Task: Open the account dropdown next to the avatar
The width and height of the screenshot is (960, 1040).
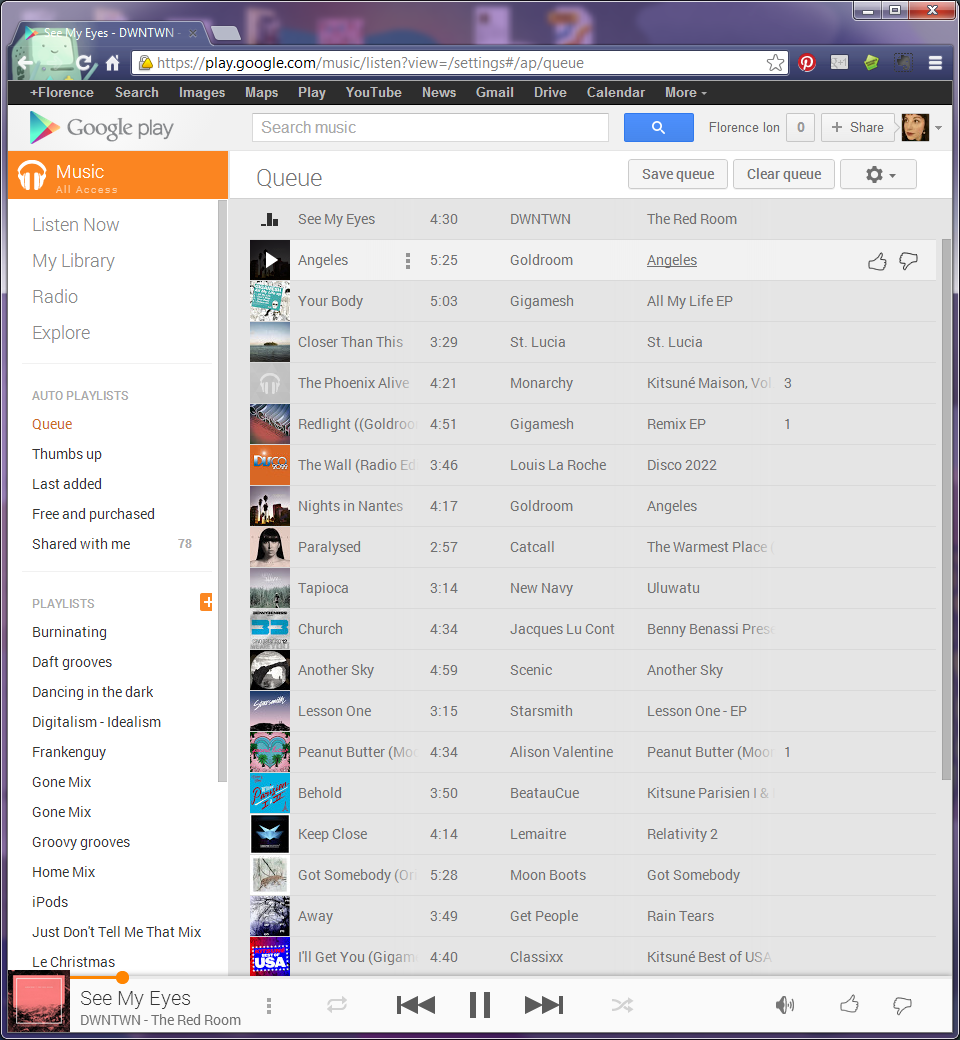Action: (x=937, y=127)
